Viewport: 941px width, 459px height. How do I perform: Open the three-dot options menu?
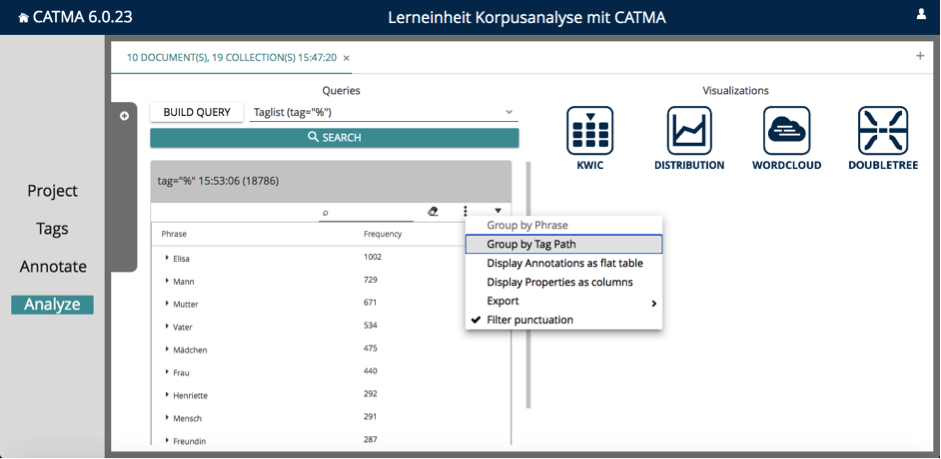coord(466,211)
